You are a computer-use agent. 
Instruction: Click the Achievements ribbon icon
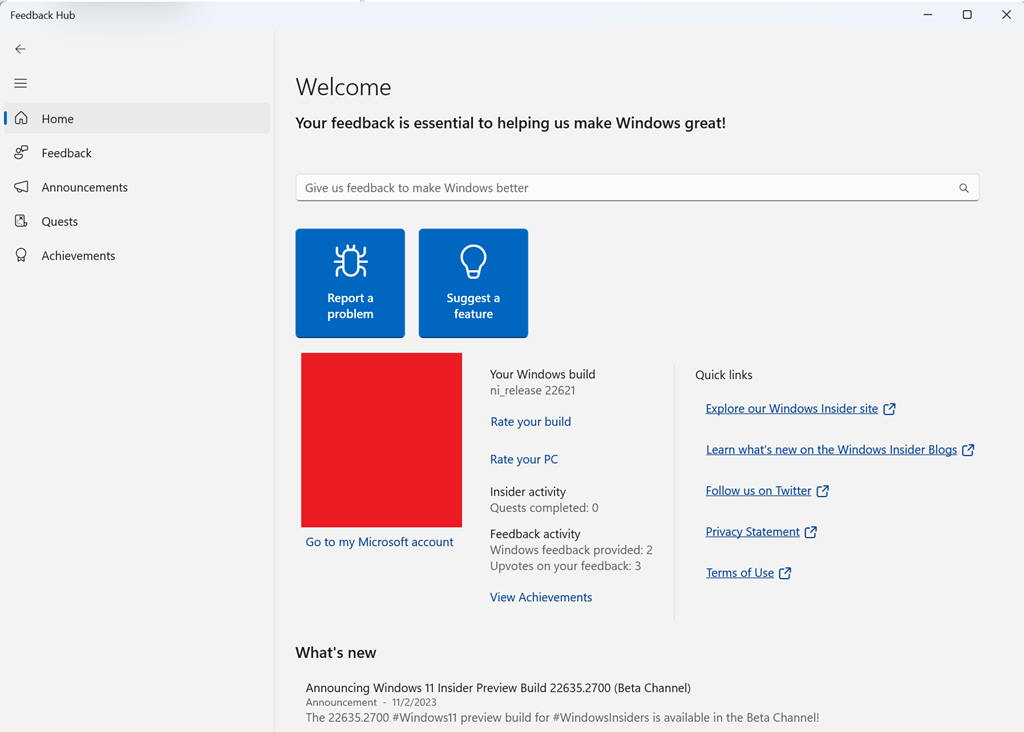[x=21, y=256]
